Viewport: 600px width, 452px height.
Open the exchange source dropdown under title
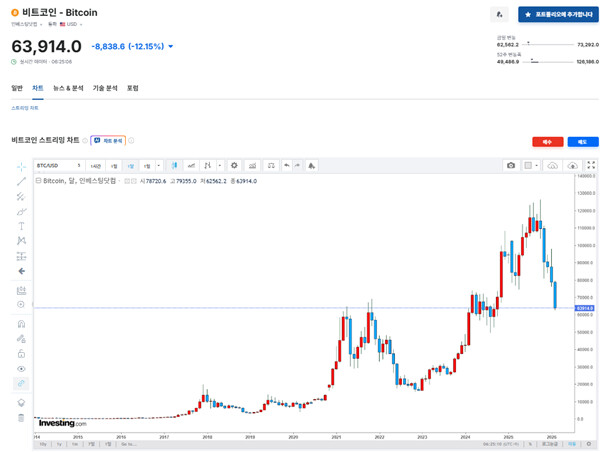click(x=26, y=24)
